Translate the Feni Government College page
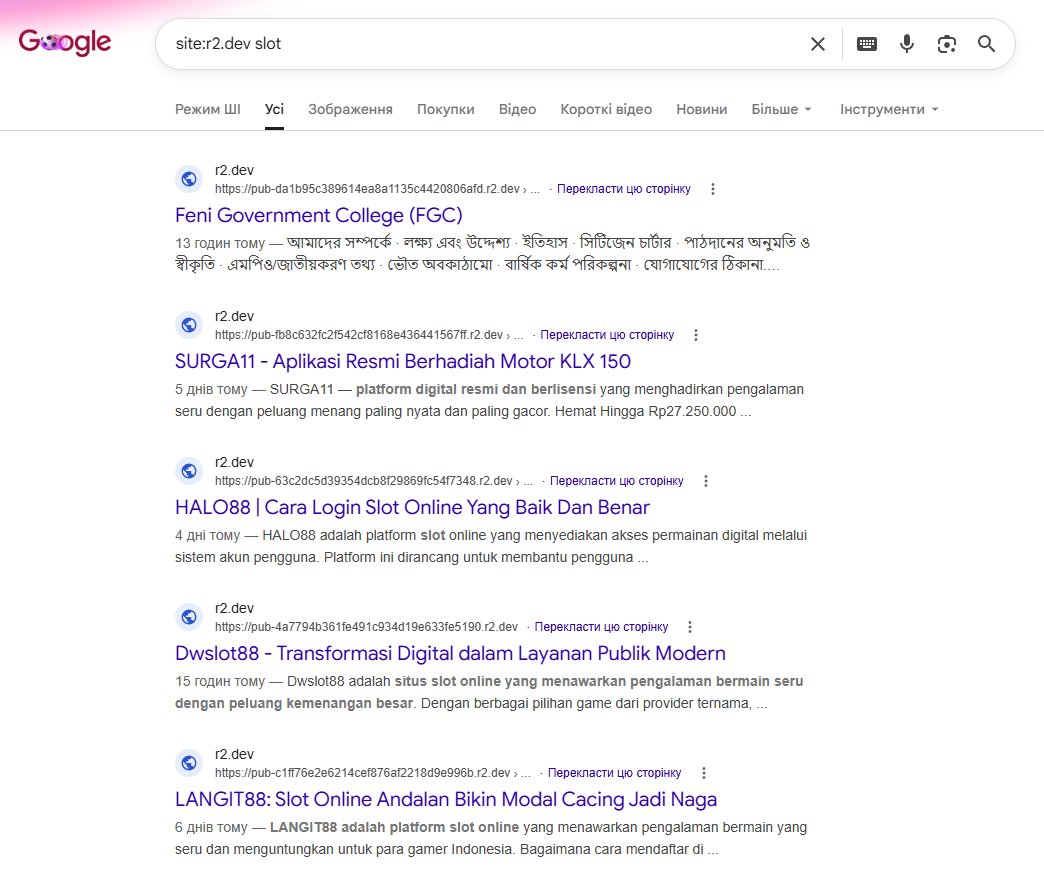Image resolution: width=1044 pixels, height=872 pixels. [624, 189]
